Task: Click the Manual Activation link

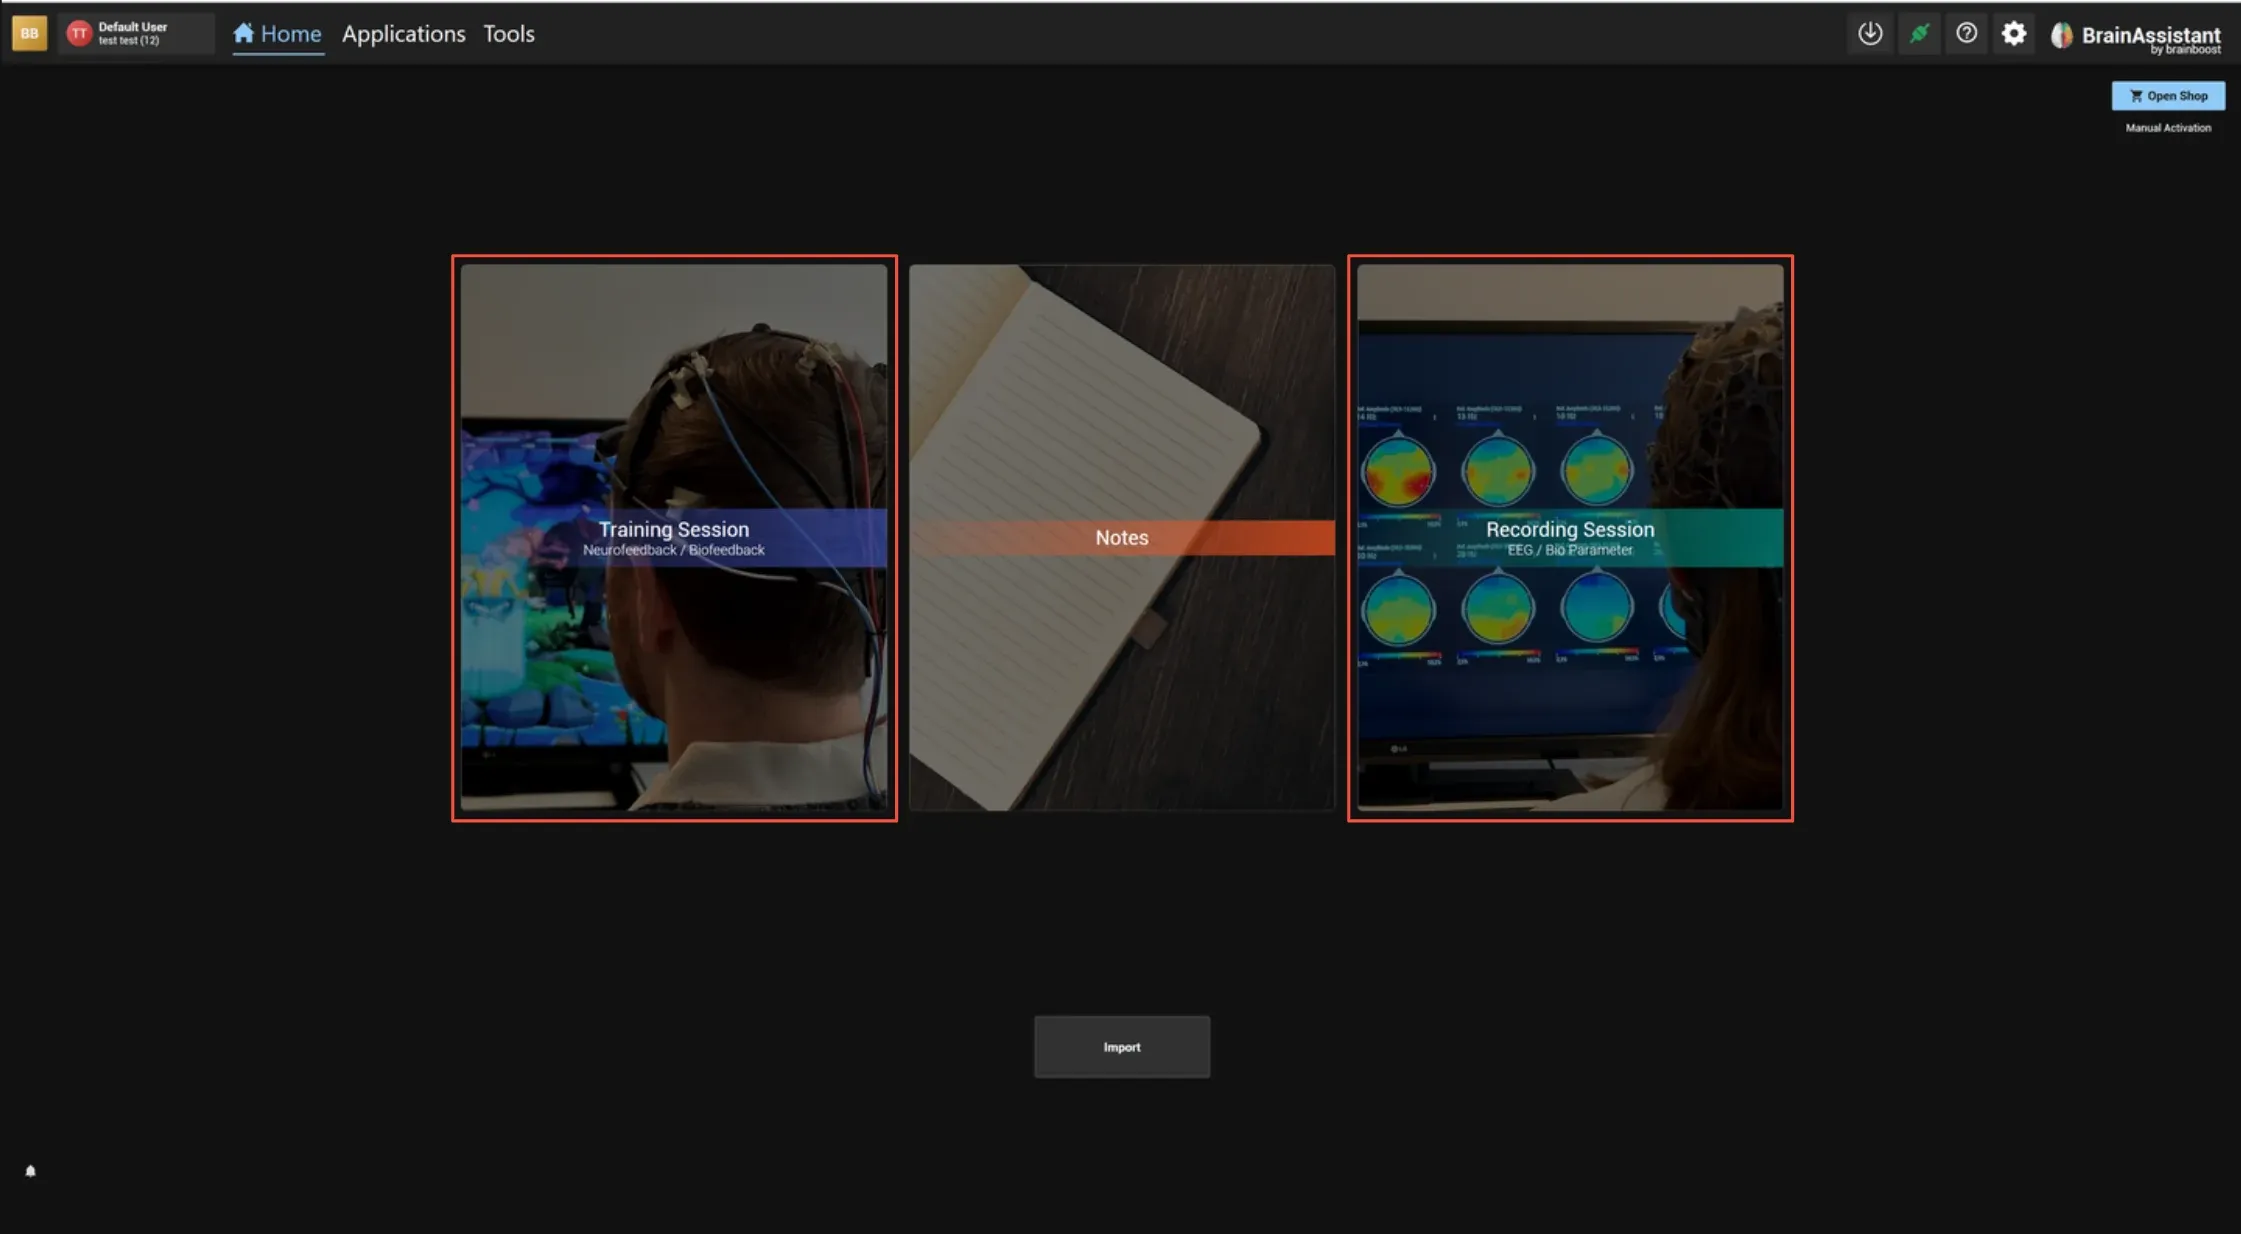Action: click(x=2168, y=128)
